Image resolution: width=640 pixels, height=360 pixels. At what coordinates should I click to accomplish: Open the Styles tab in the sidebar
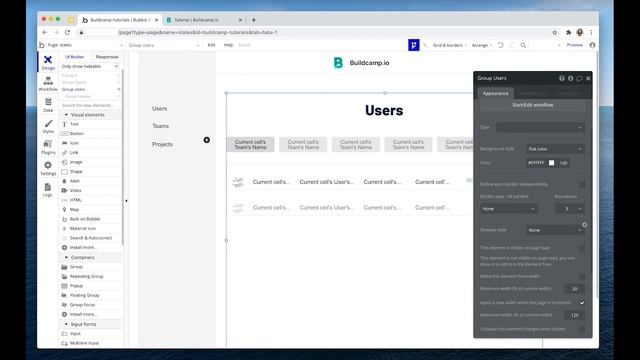[x=48, y=126]
